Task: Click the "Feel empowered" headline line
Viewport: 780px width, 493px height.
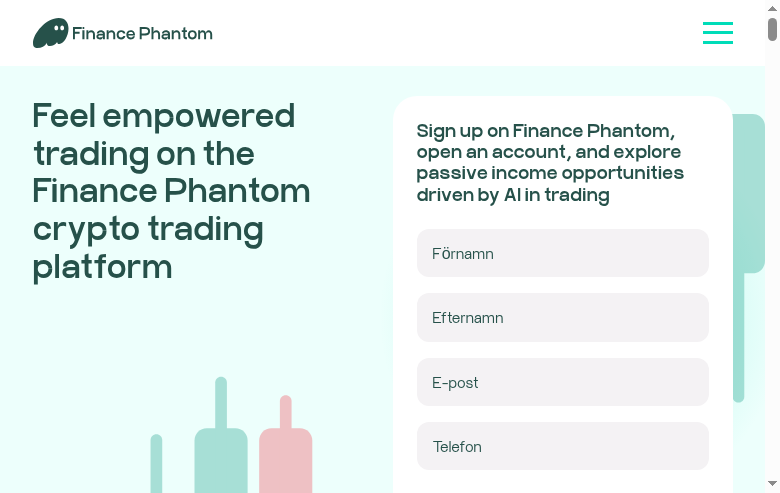Action: pos(164,116)
